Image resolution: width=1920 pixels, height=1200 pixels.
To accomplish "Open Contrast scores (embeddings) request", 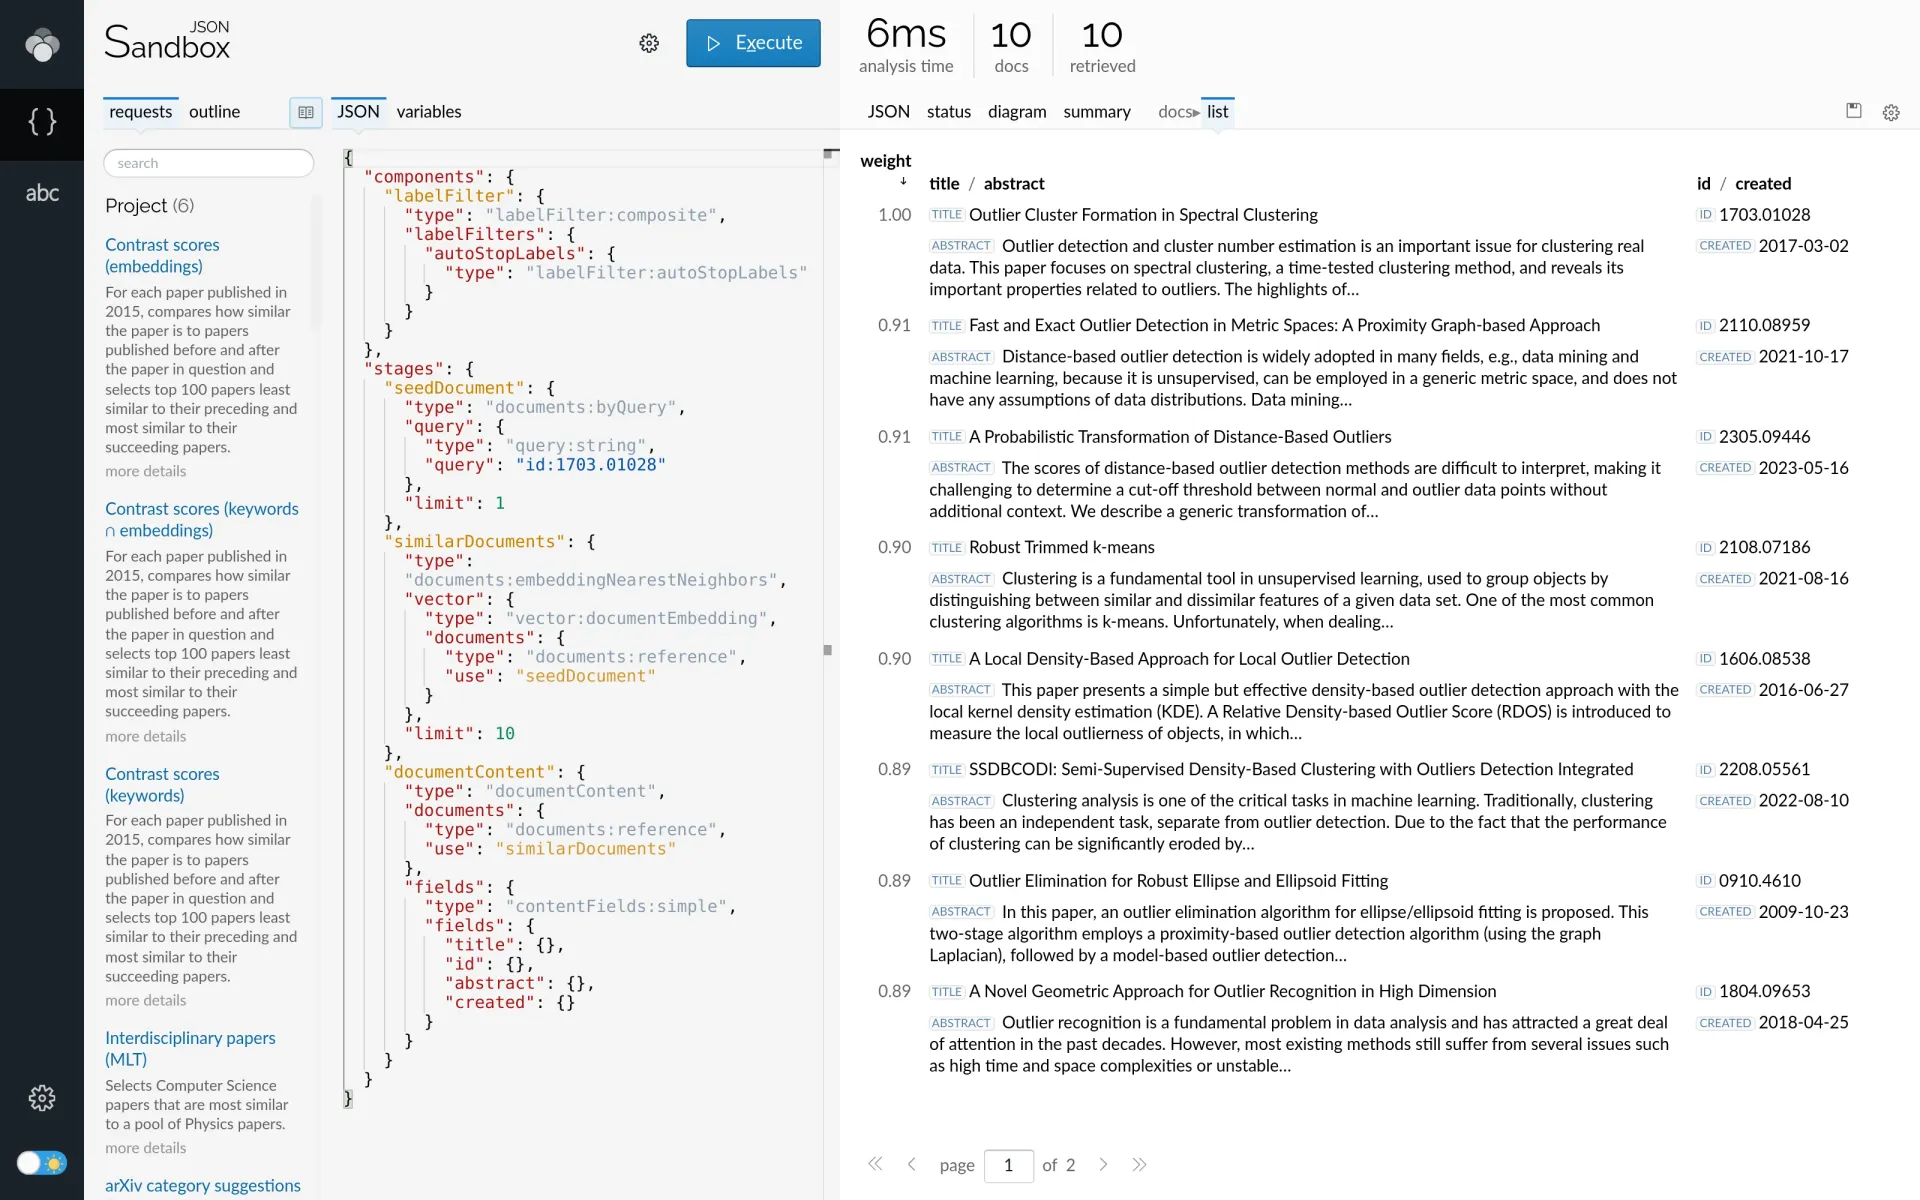I will point(162,255).
